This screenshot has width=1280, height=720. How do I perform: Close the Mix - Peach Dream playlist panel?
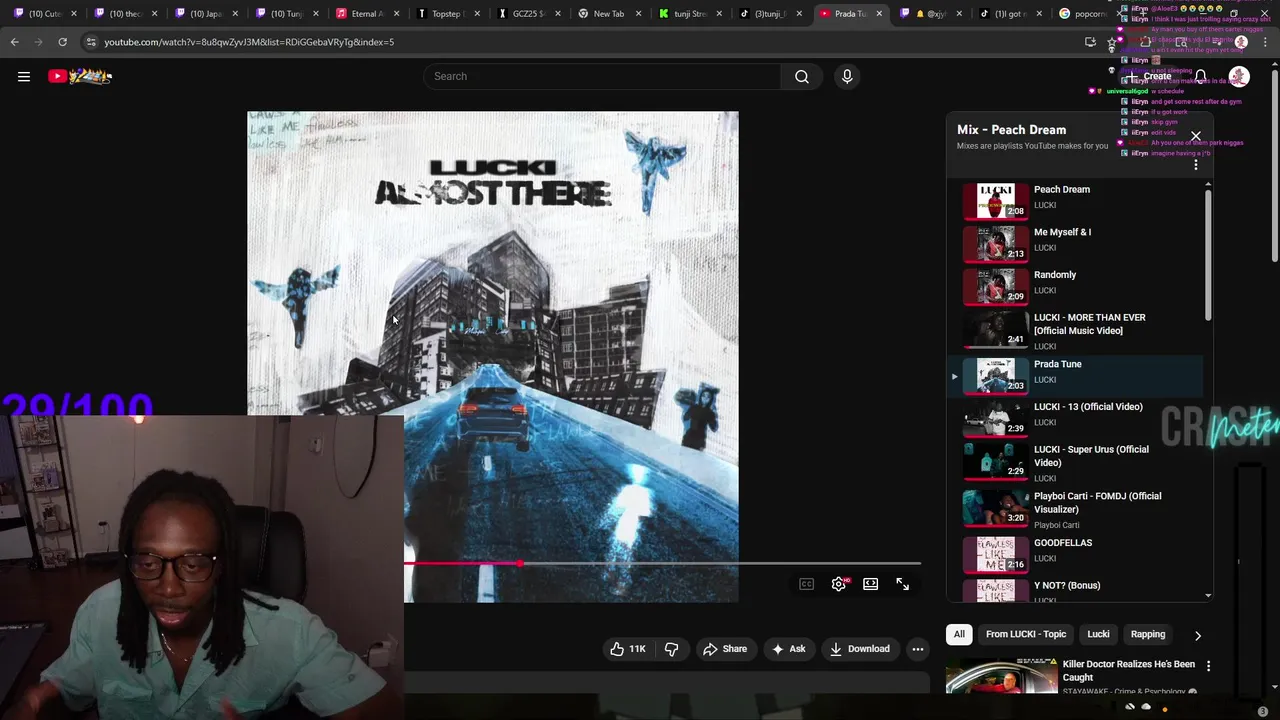tap(1195, 136)
